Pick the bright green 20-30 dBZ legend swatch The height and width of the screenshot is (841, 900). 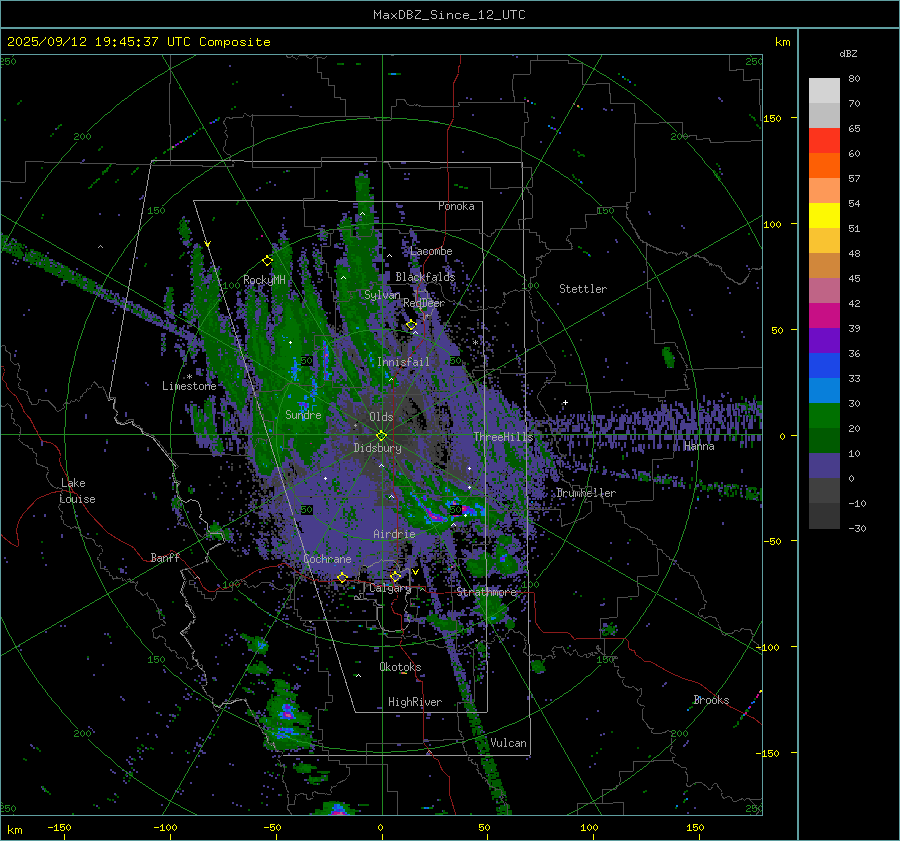tap(824, 415)
